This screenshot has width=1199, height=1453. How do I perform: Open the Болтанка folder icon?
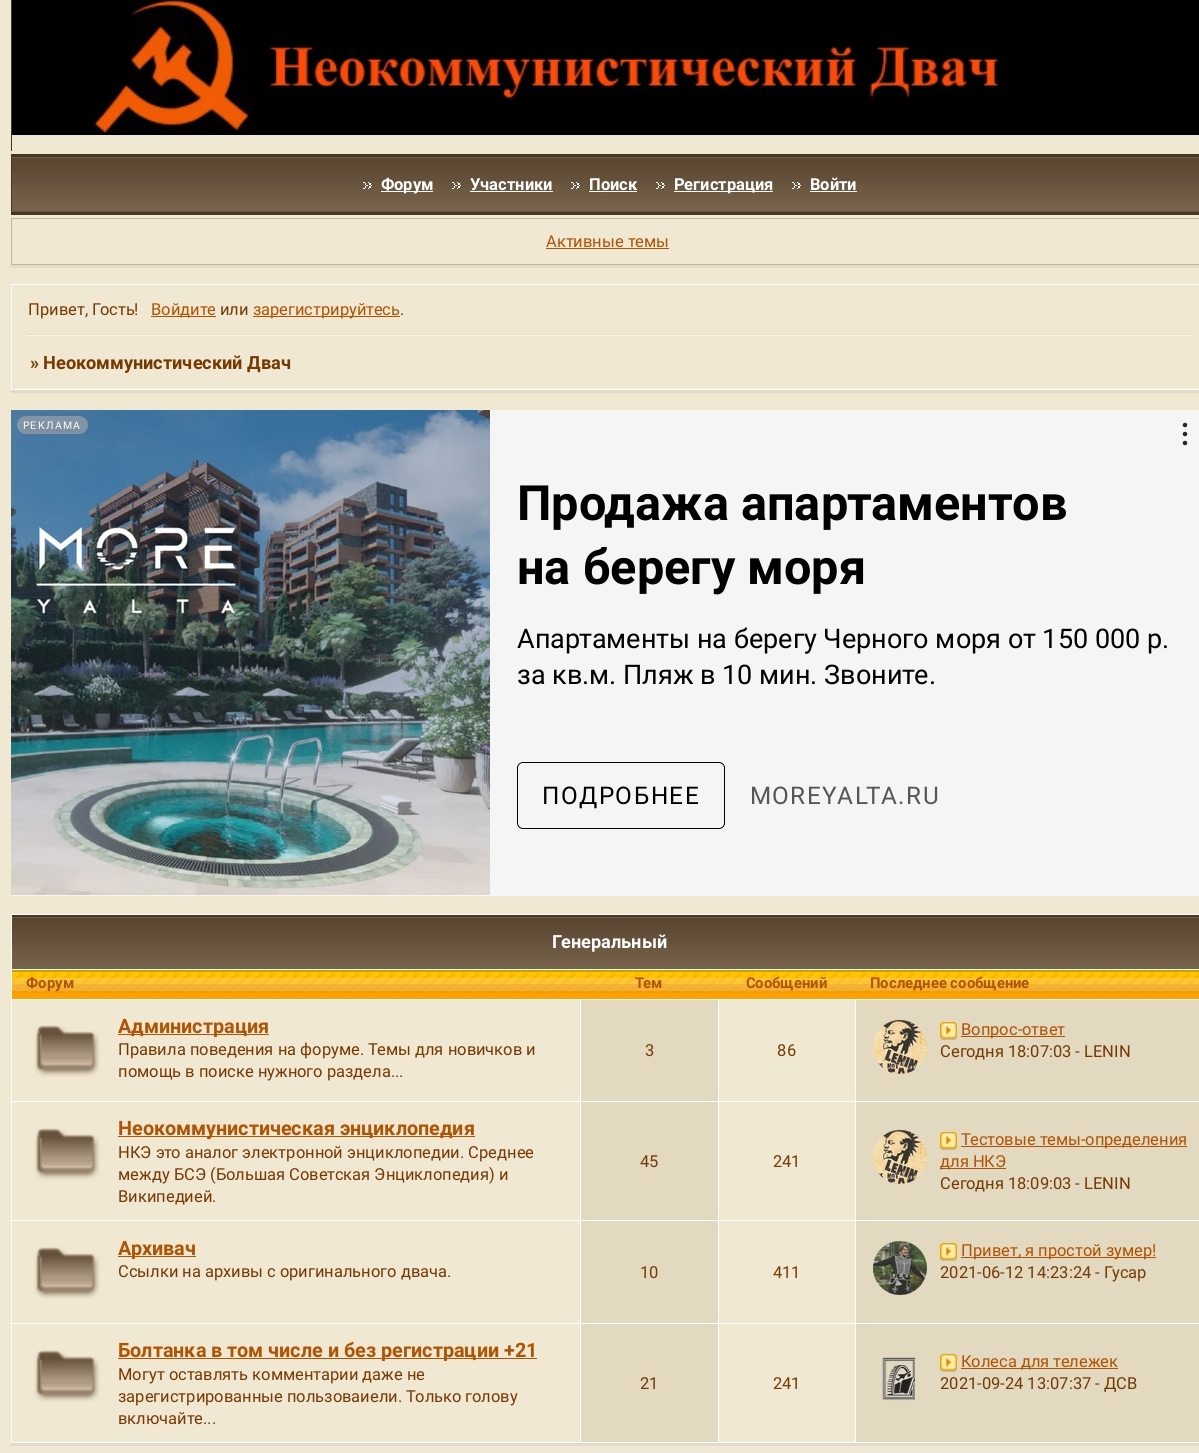pos(66,1373)
